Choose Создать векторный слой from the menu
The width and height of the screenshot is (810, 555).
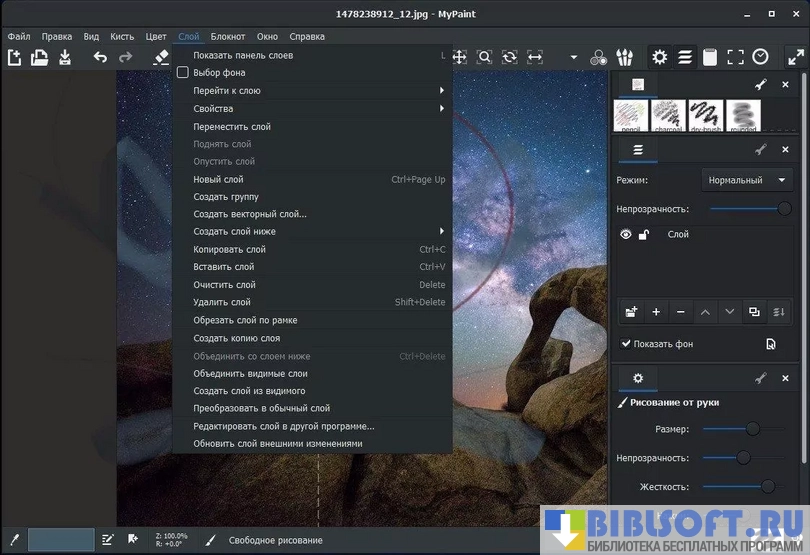pyautogui.click(x=249, y=214)
